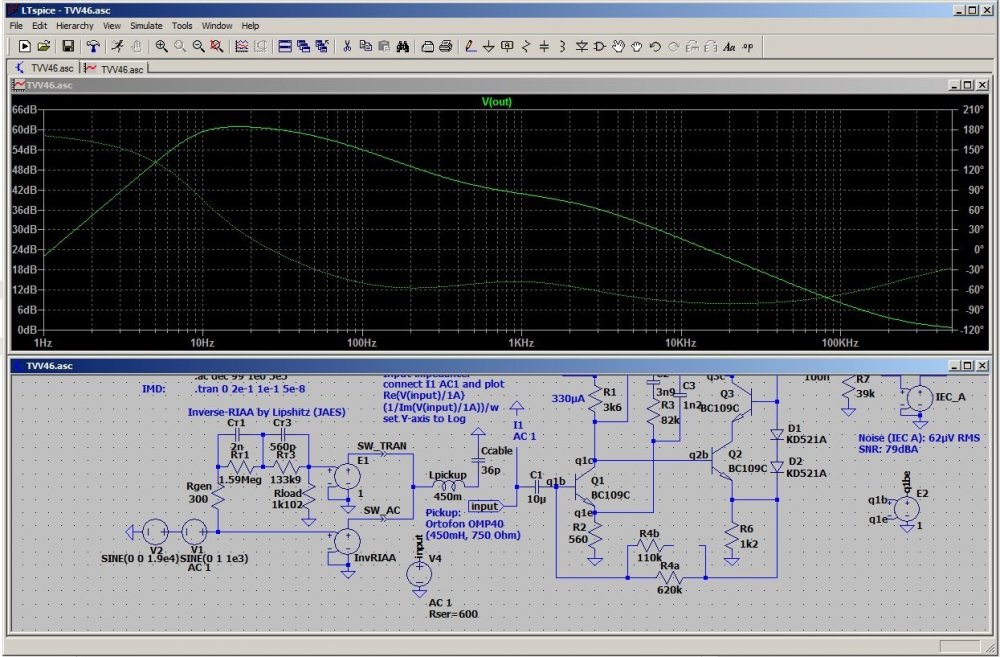The height and width of the screenshot is (657, 1000).
Task: Choose the Label Net tool
Action: pyautogui.click(x=507, y=46)
